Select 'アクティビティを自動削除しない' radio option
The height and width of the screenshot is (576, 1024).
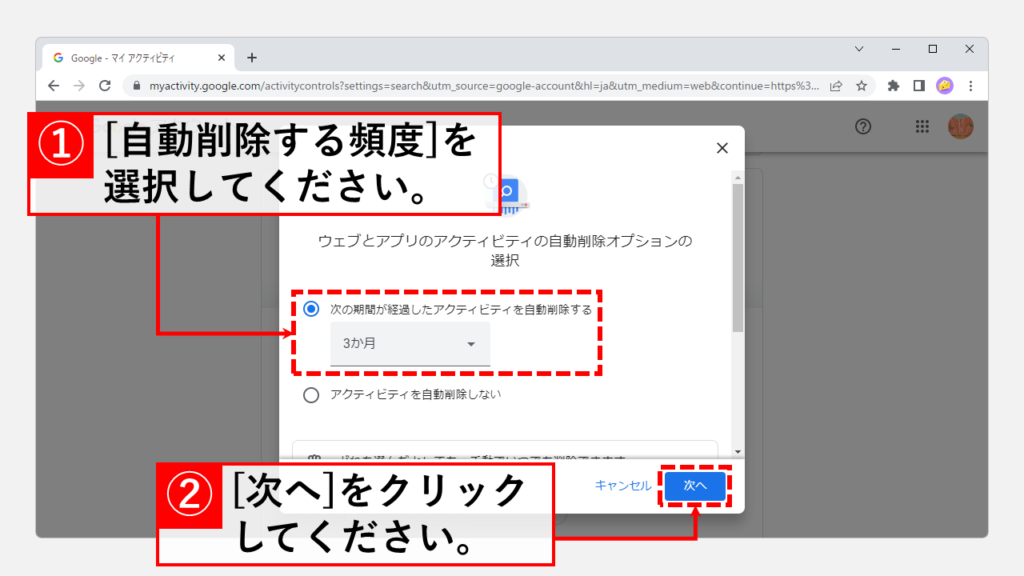[x=311, y=395]
